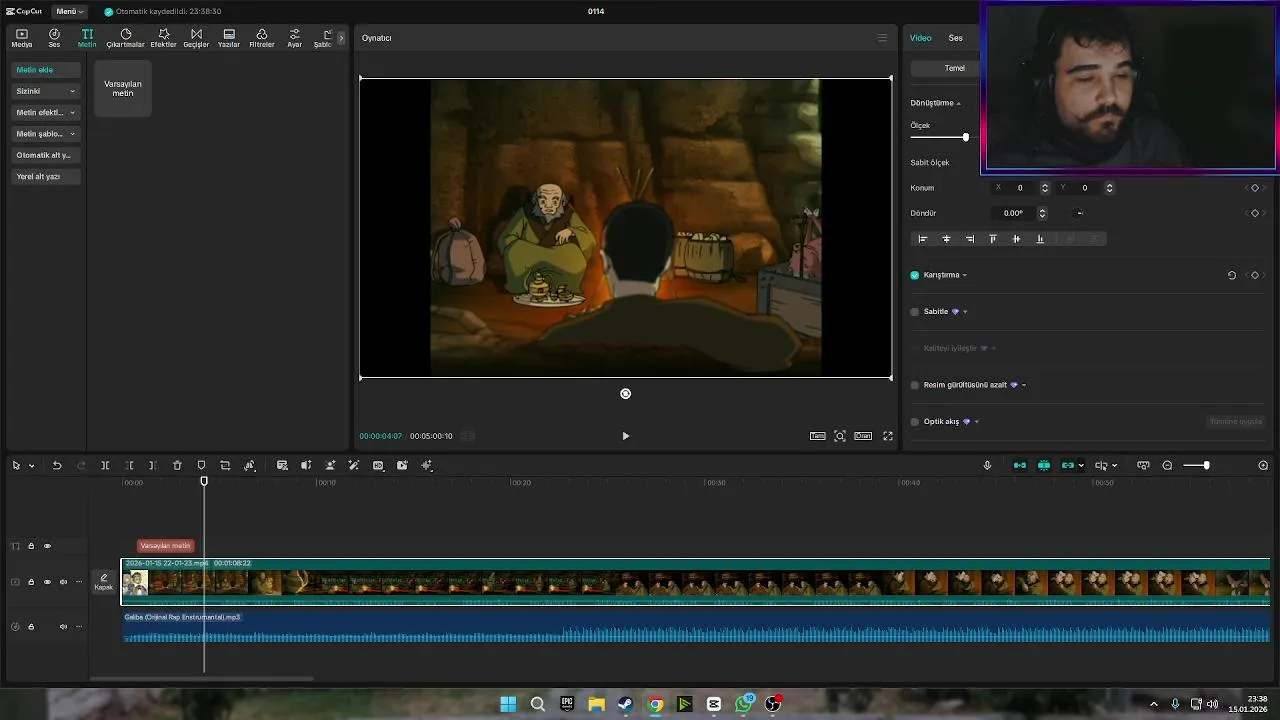Viewport: 1280px width, 720px height.
Task: Expand the Metin efektleri category
Action: point(46,112)
